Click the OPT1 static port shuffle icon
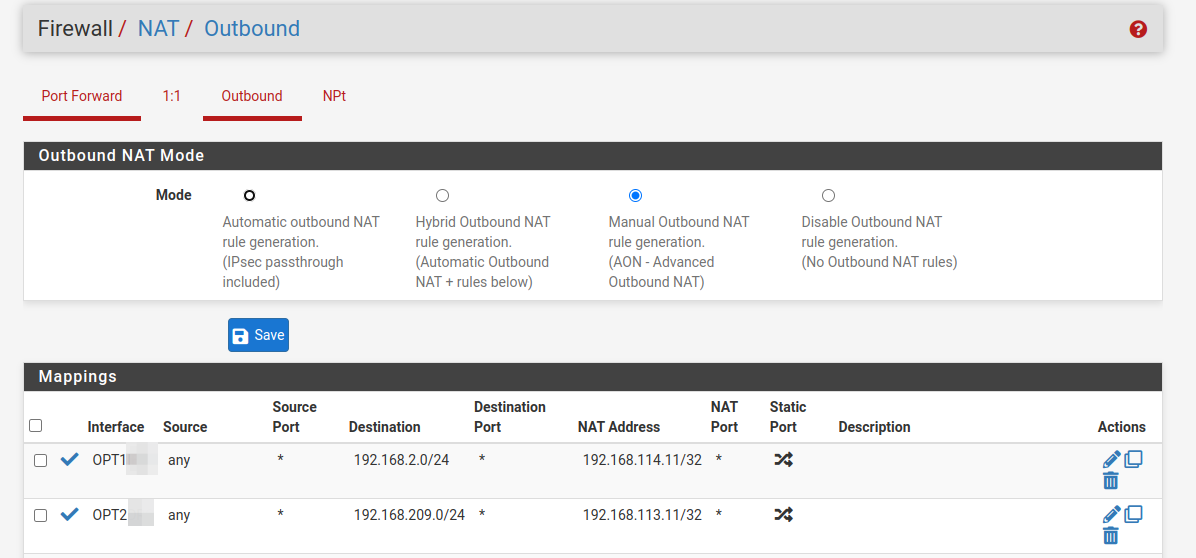 click(x=783, y=460)
